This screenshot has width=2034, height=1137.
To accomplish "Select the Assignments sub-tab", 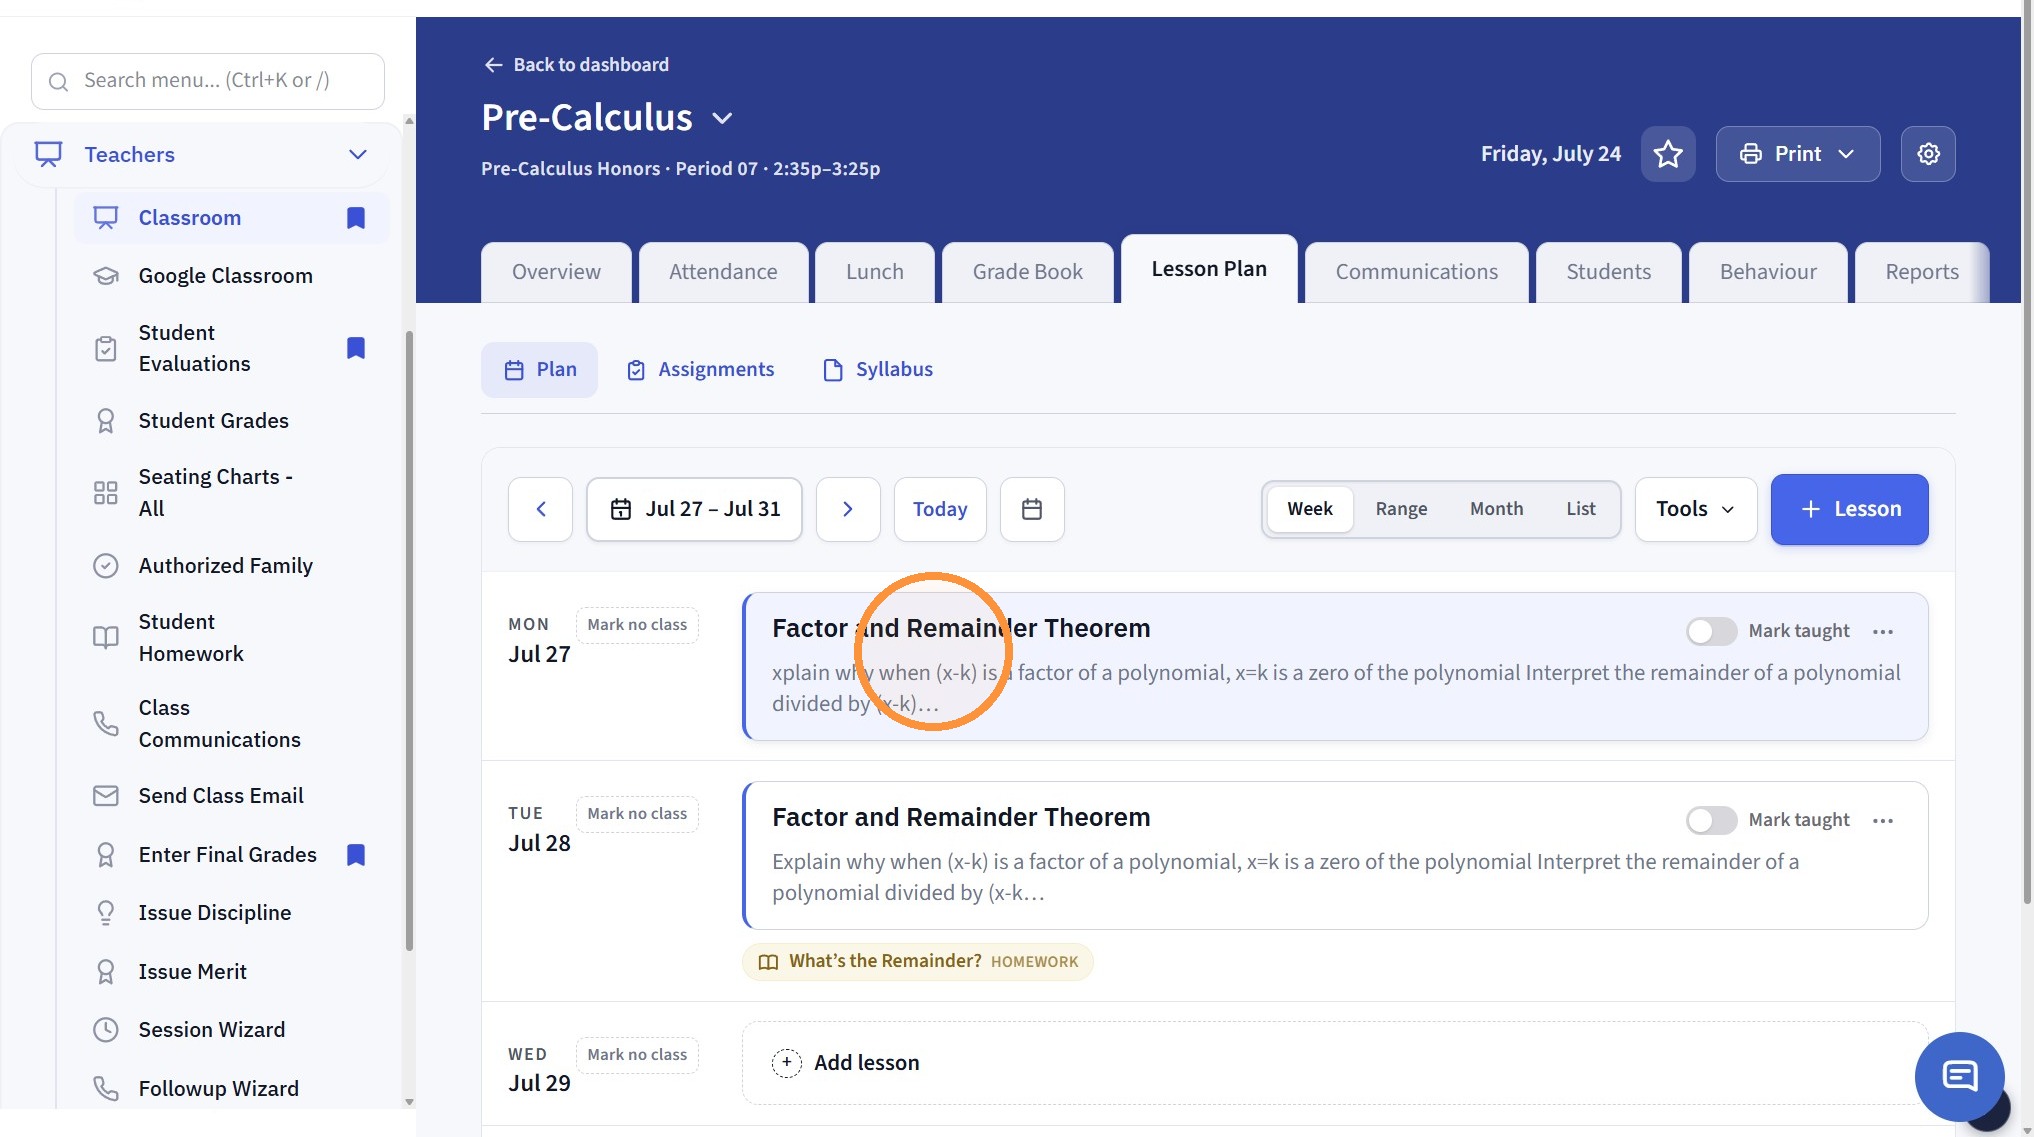I will coord(700,370).
